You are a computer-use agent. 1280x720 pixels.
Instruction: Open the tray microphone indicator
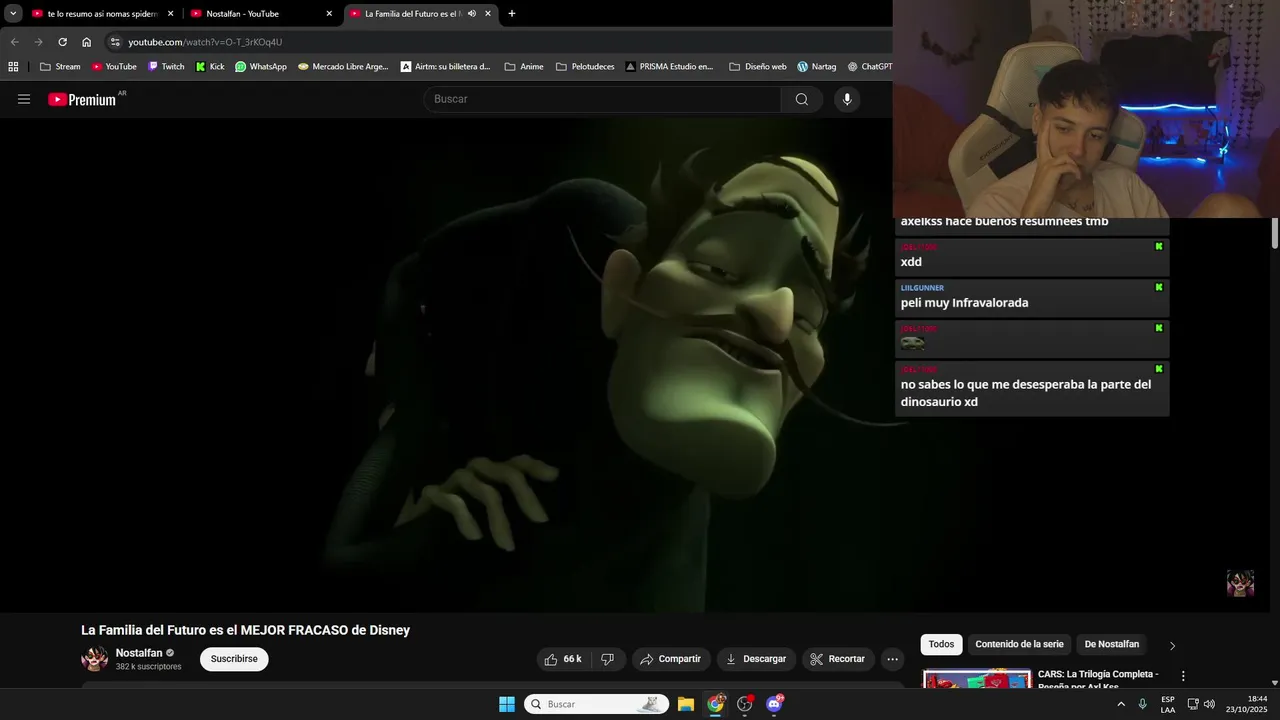[x=1143, y=704]
